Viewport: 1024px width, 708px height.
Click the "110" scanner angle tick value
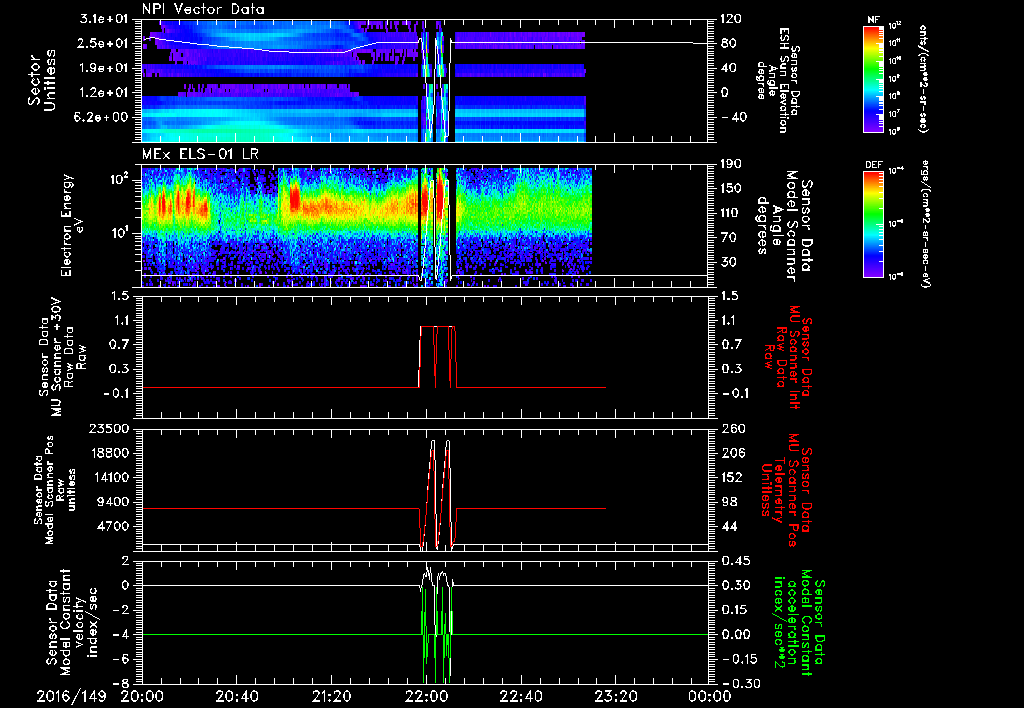[731, 213]
